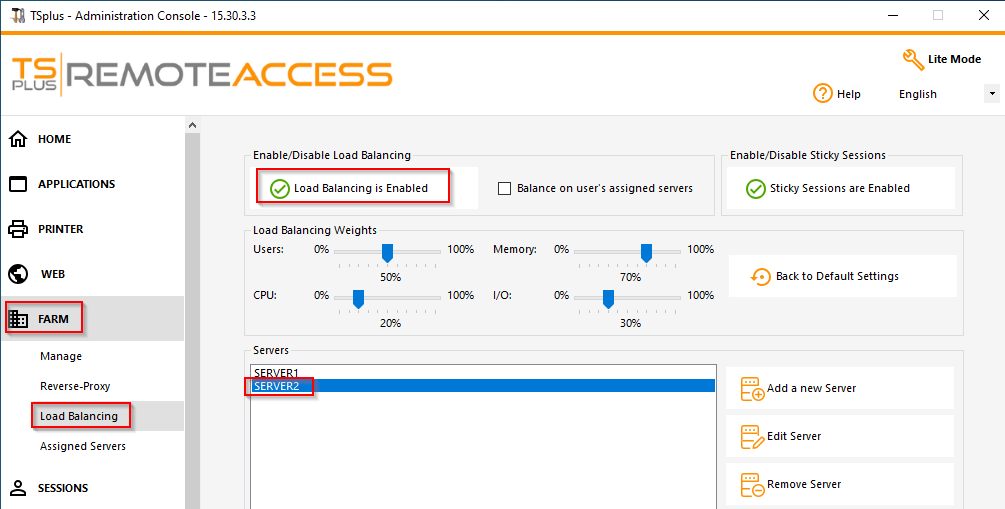Toggle Load Balancing is Enabled button
The image size is (1005, 509).
(350, 188)
